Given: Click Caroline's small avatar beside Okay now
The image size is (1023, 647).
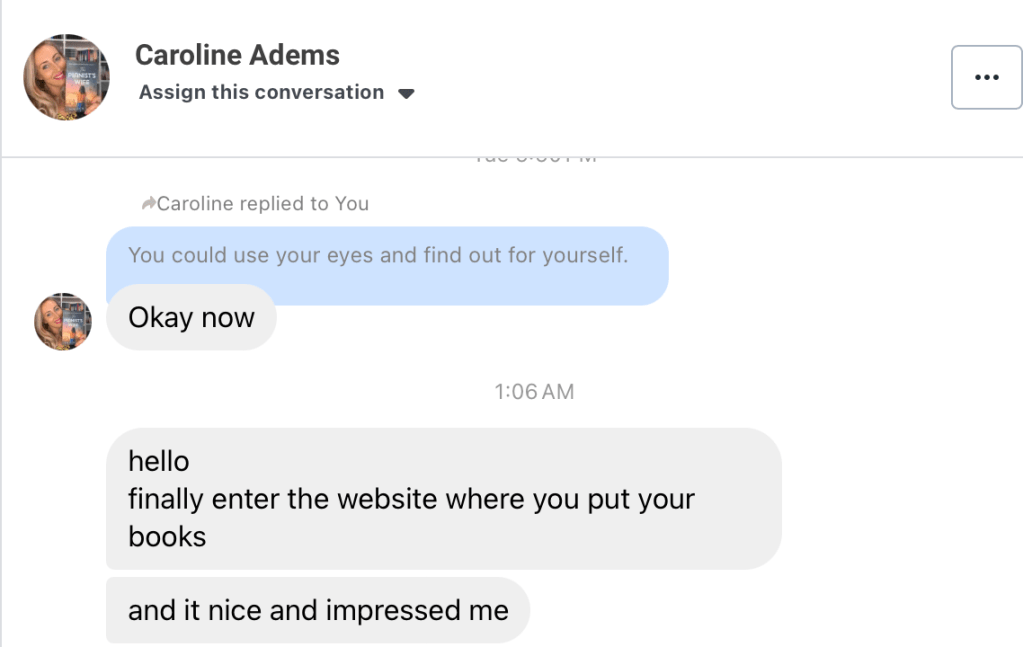Looking at the screenshot, I should click(63, 321).
